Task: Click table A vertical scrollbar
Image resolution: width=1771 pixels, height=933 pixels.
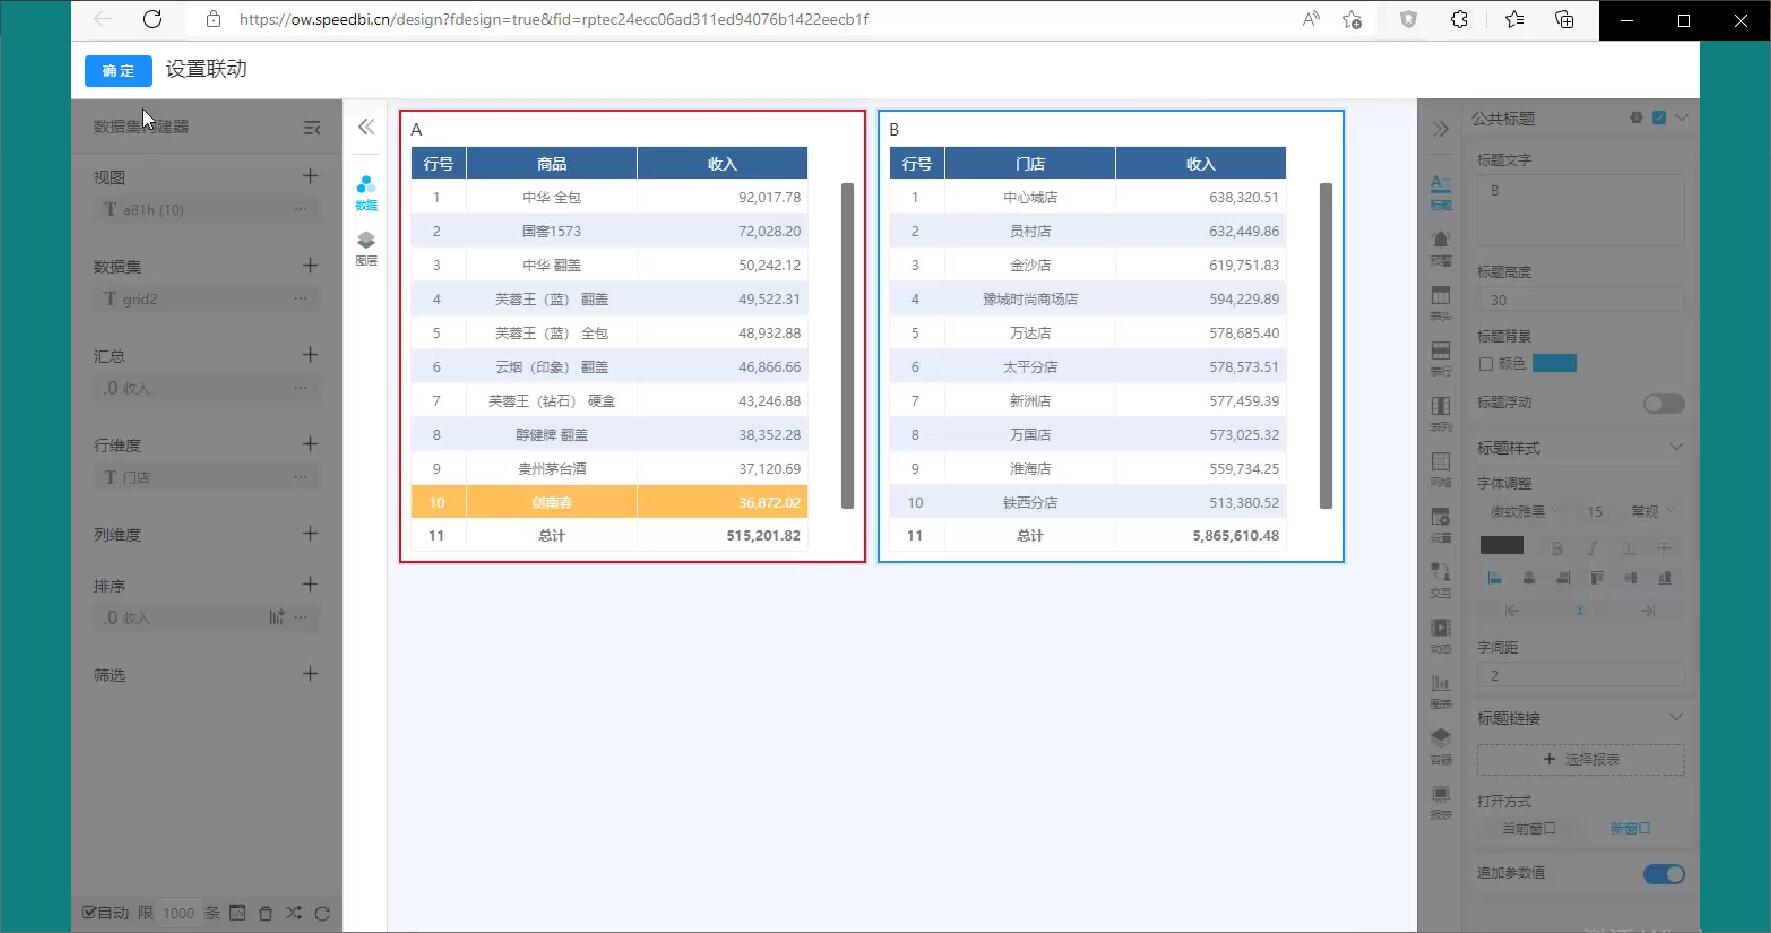Action: point(848,346)
